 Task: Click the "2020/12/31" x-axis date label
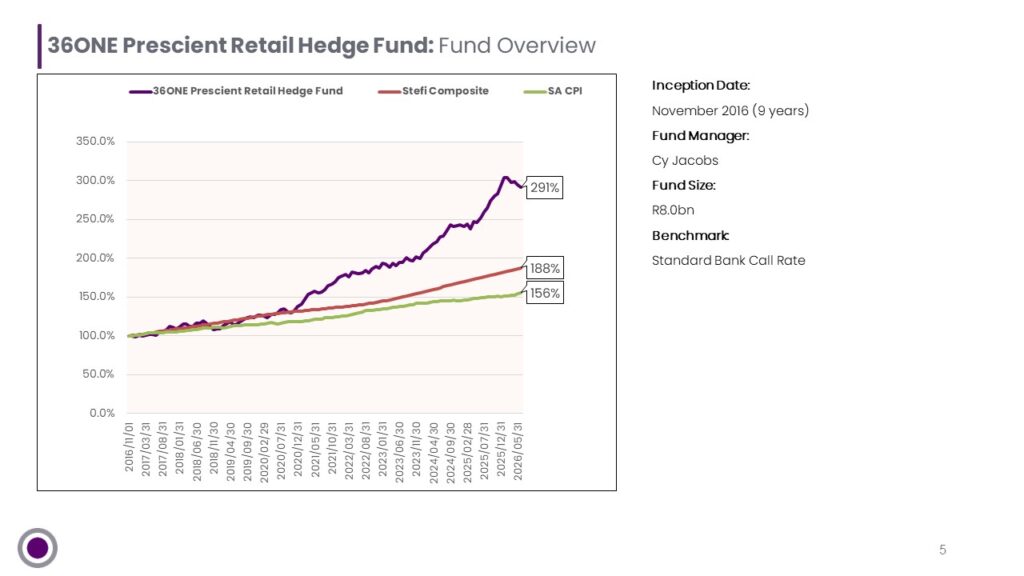pyautogui.click(x=298, y=449)
